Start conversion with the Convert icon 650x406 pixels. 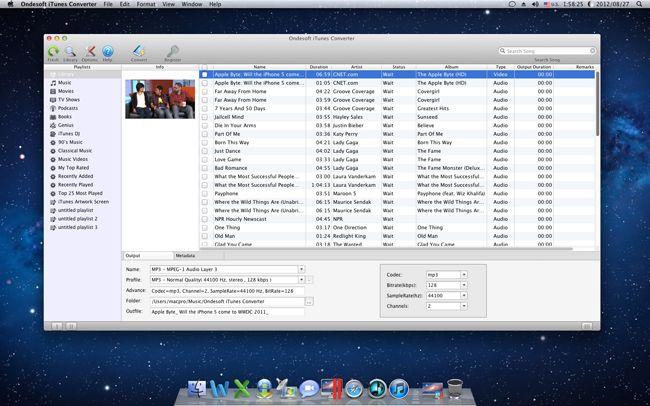click(138, 51)
